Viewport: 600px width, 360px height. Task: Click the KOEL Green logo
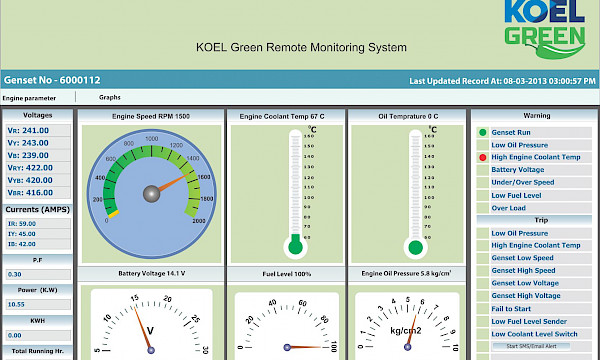point(545,30)
